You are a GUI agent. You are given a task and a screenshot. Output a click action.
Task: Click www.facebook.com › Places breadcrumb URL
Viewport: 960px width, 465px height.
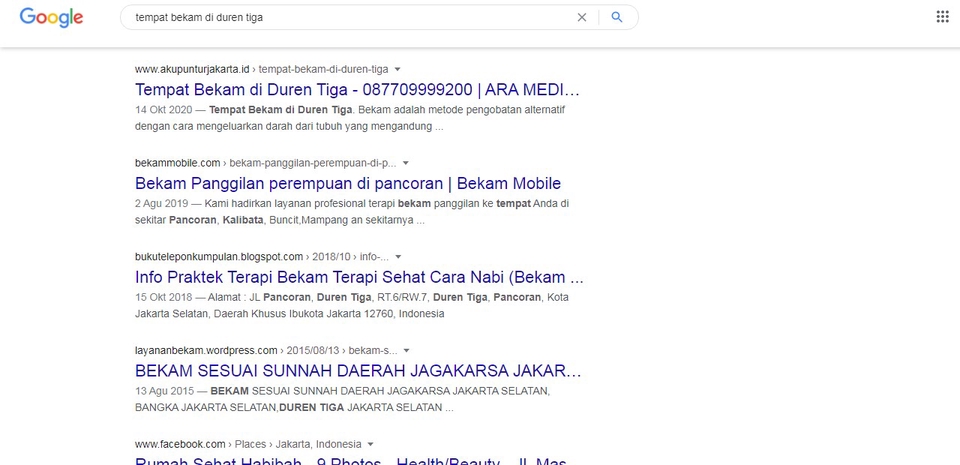(248, 444)
